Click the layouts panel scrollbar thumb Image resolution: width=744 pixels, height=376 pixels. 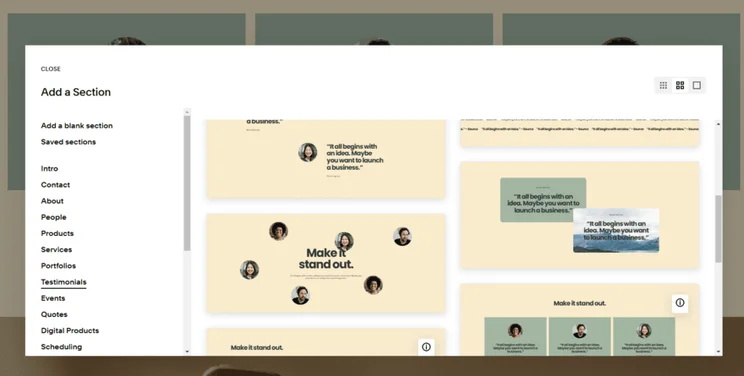[x=718, y=228]
